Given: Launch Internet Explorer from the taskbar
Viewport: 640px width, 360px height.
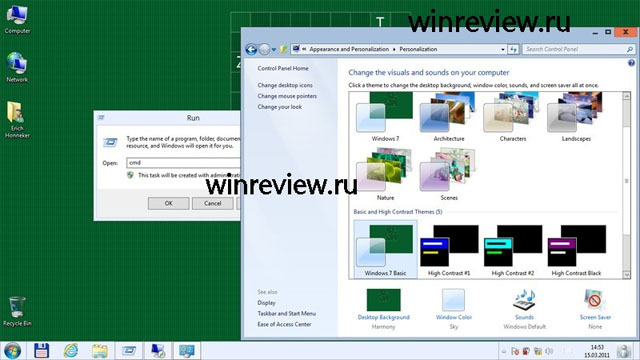Looking at the screenshot, I should [x=71, y=351].
